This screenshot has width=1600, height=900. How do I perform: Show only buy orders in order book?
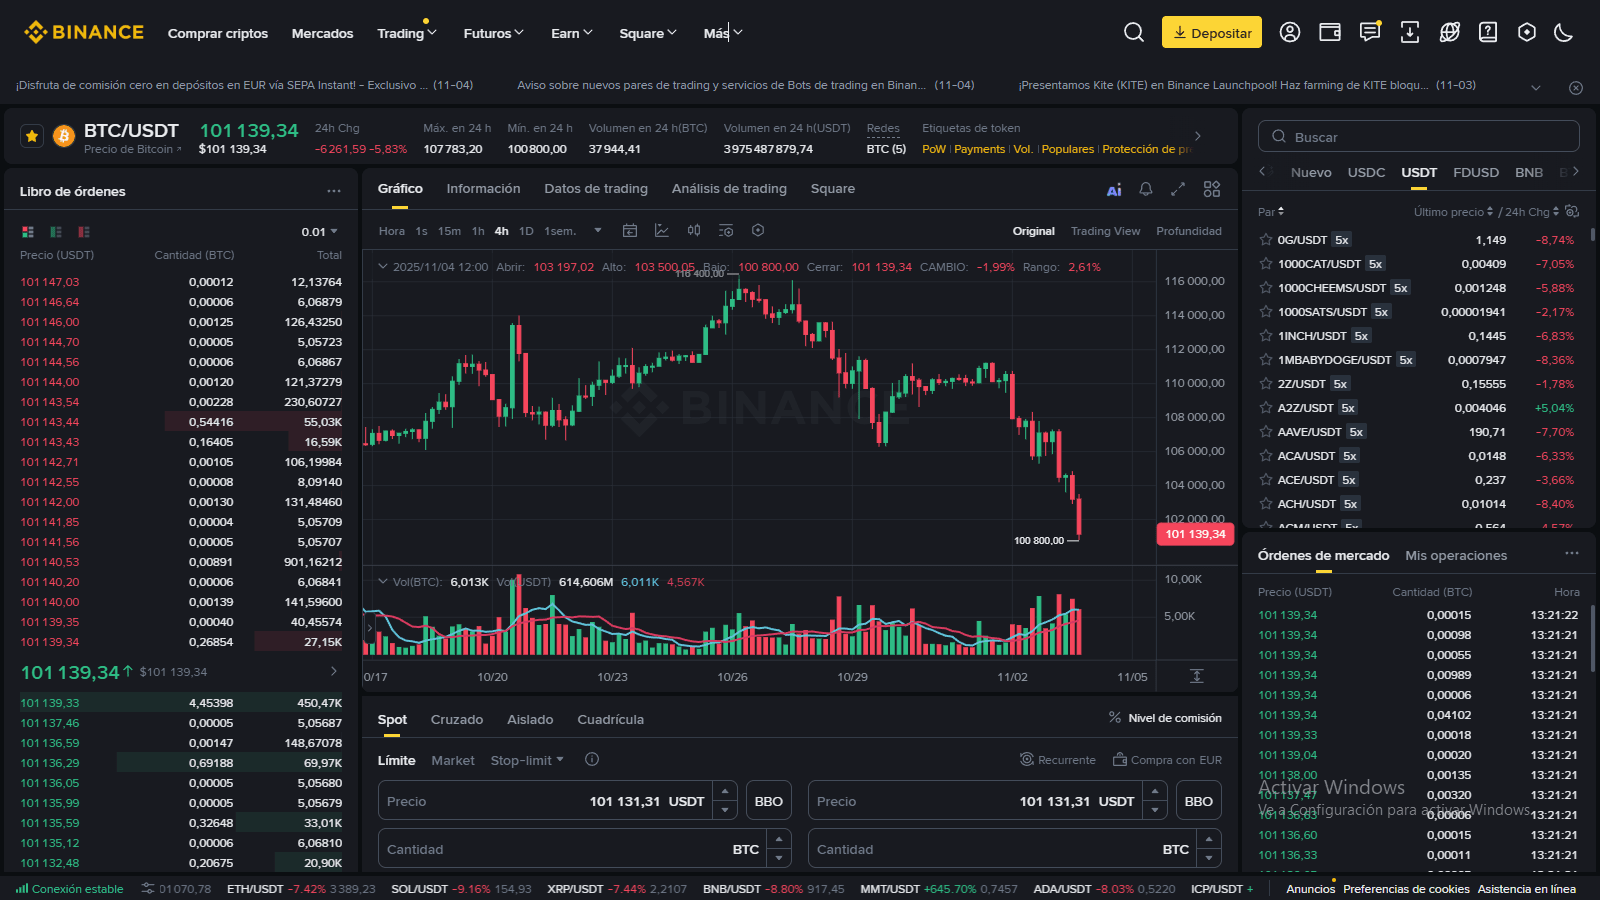tap(56, 232)
